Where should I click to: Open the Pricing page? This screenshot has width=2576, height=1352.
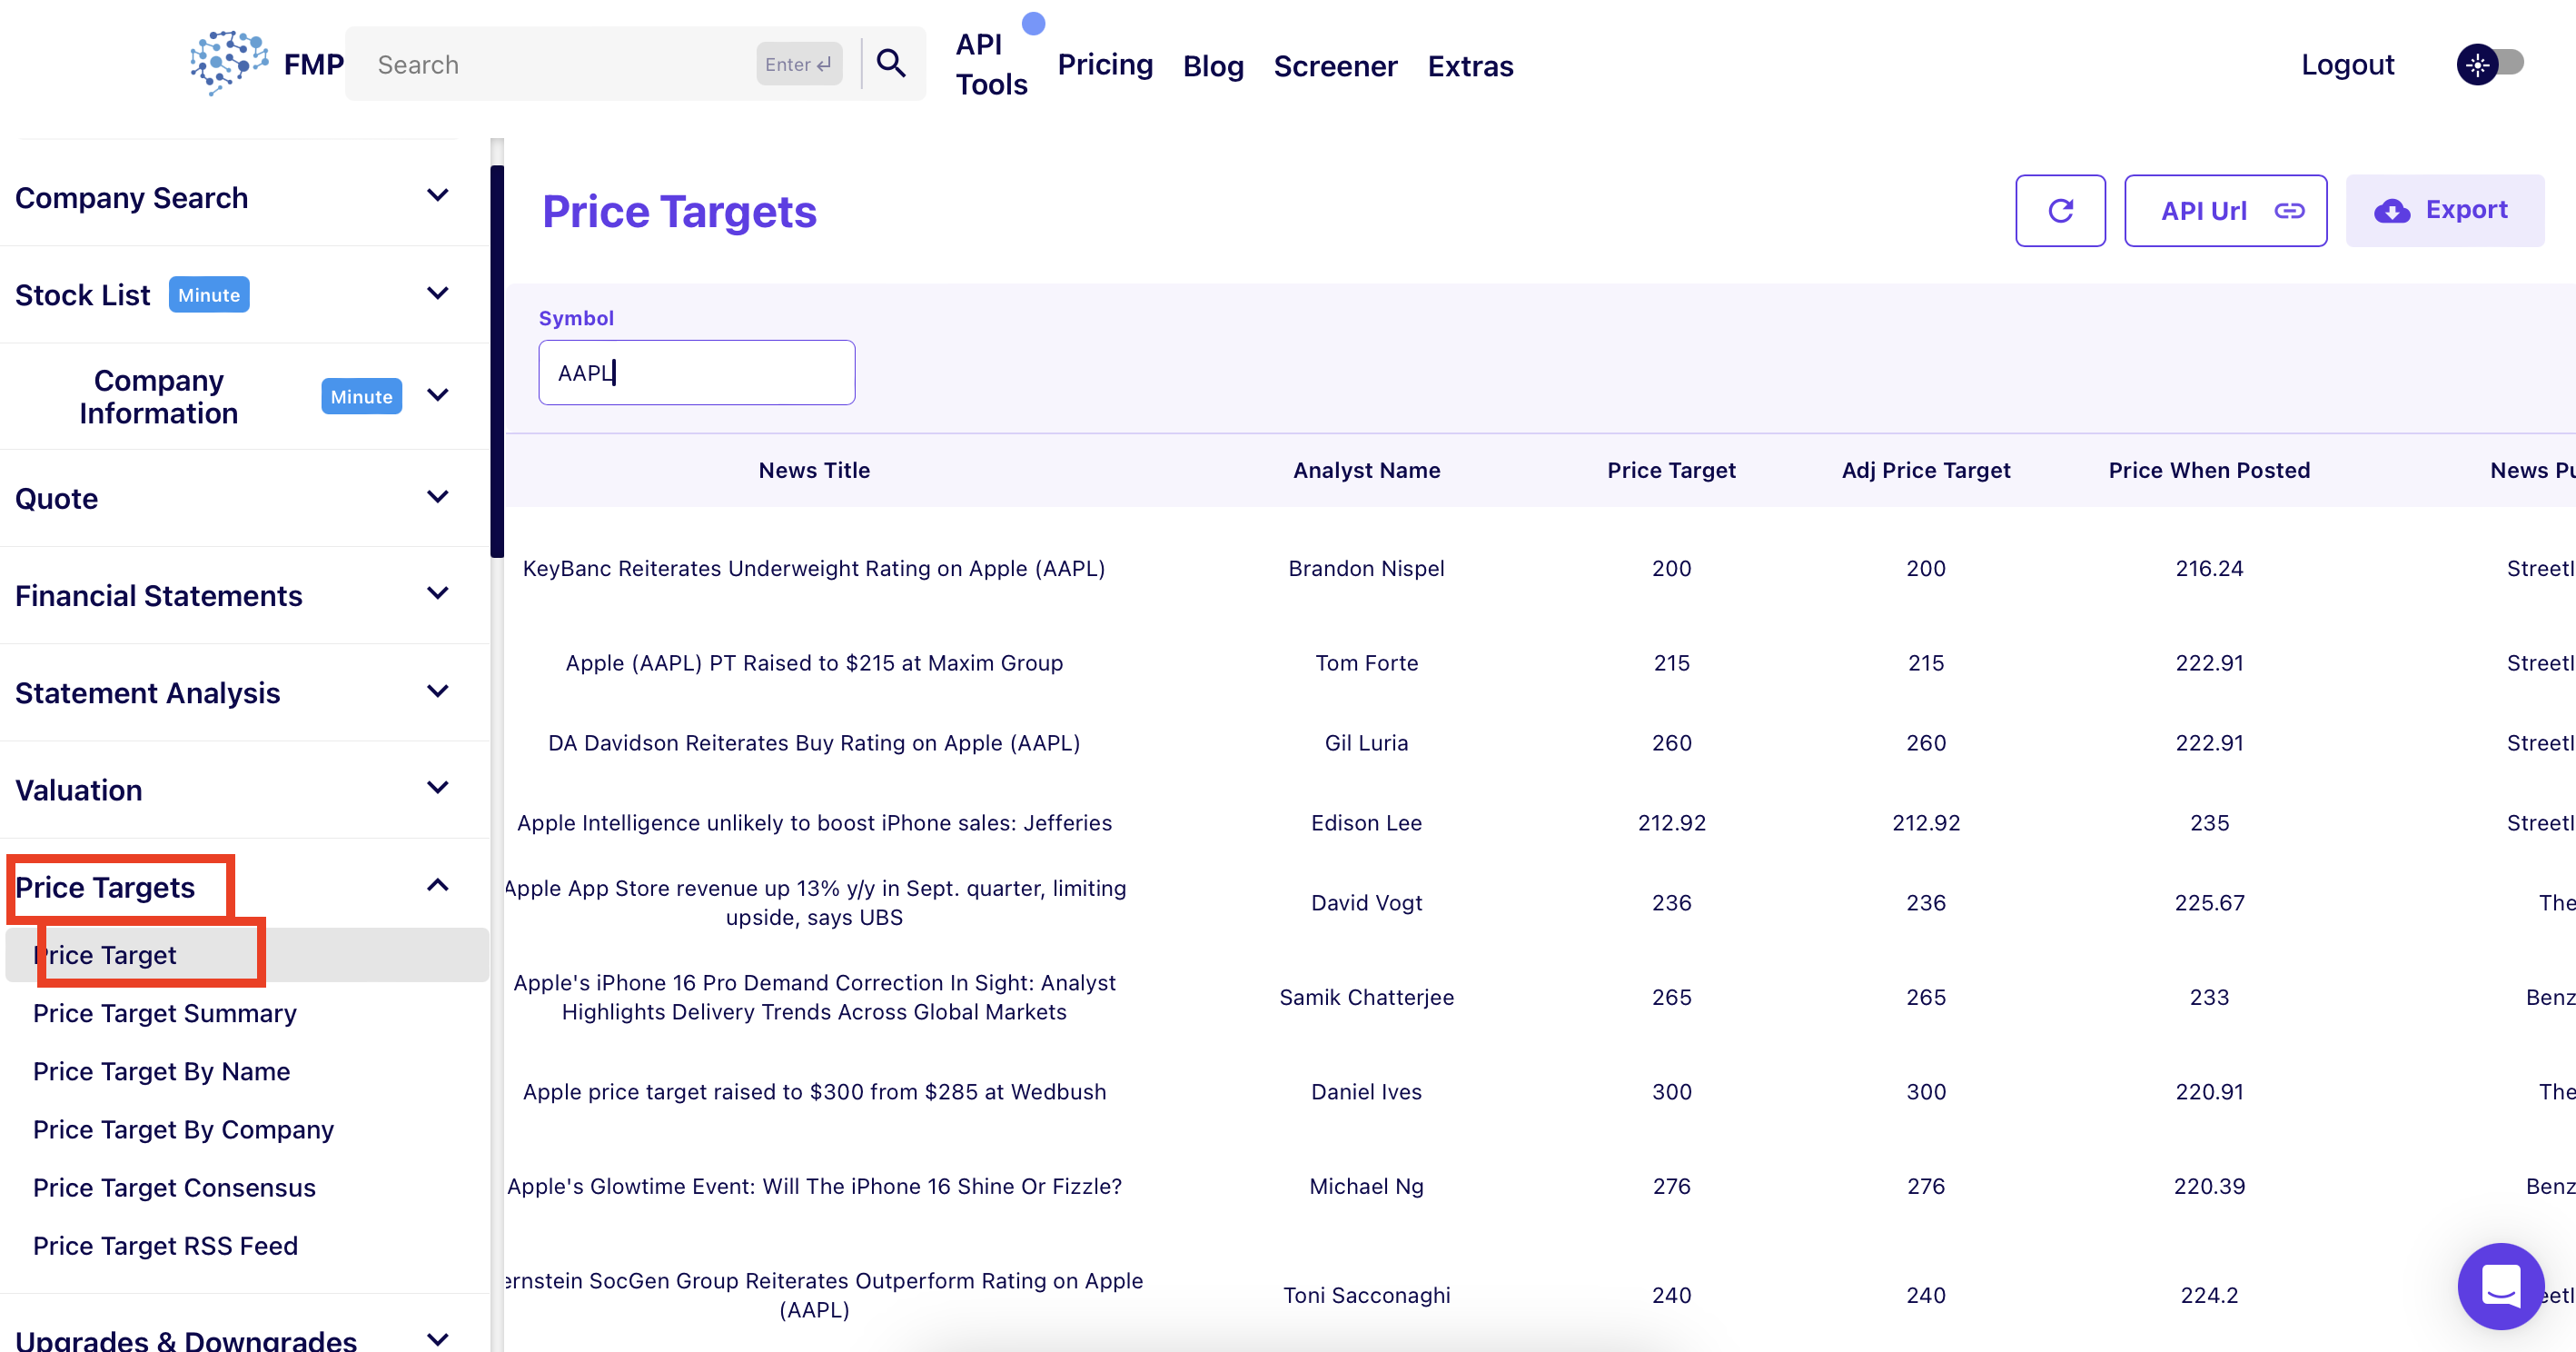pos(1105,65)
